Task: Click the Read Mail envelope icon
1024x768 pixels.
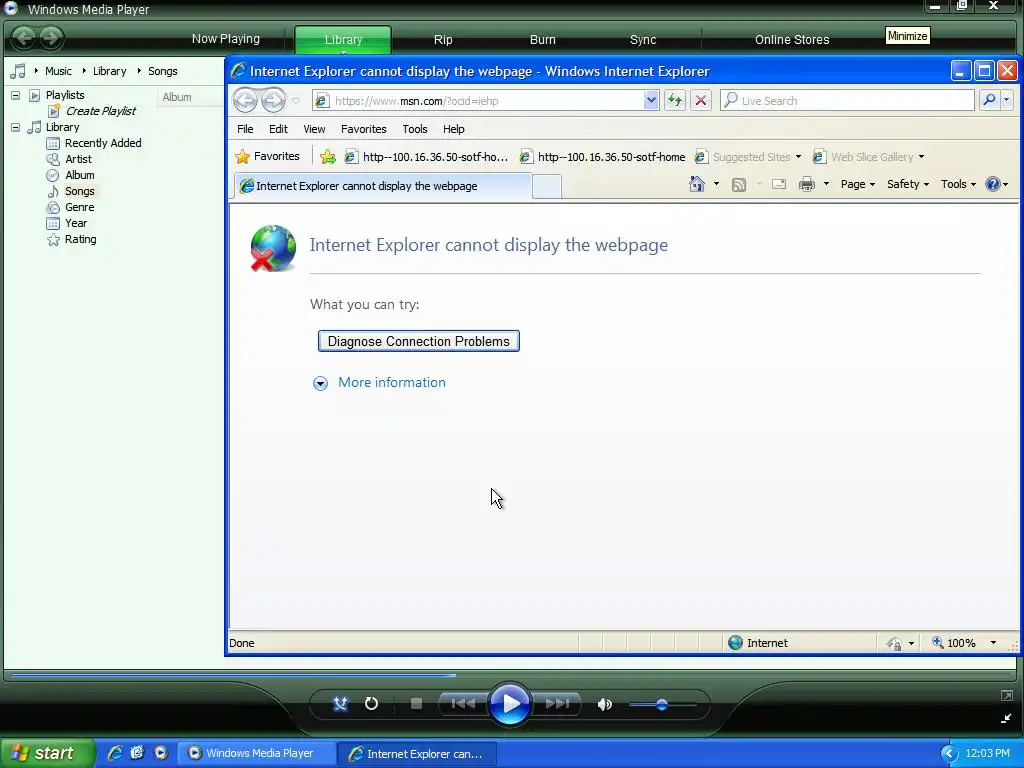Action: (x=778, y=184)
